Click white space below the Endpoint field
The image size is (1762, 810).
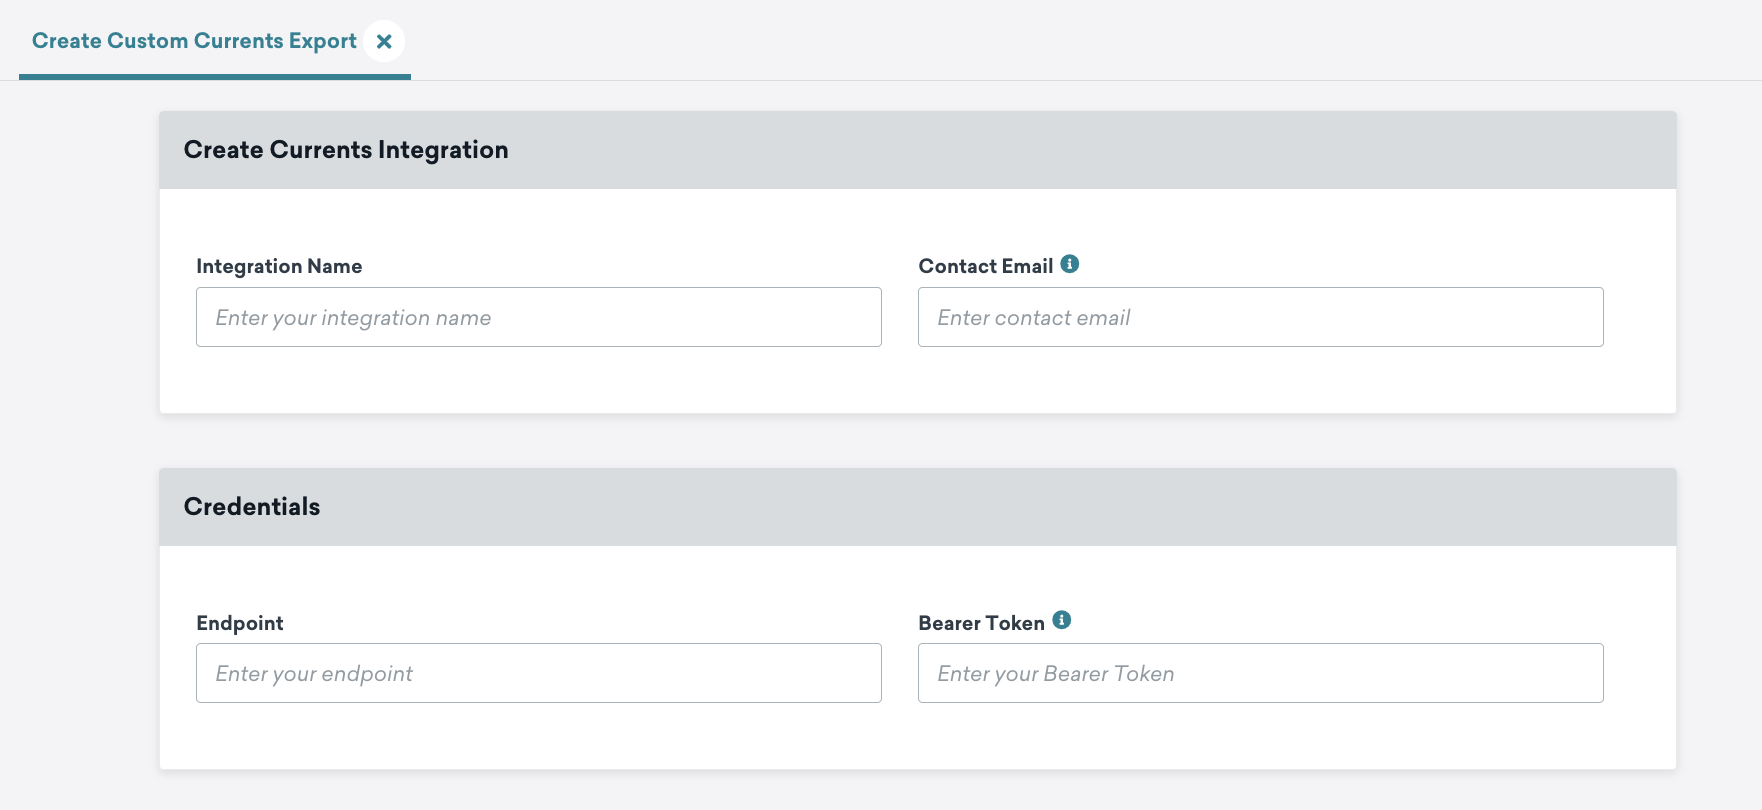click(x=538, y=736)
